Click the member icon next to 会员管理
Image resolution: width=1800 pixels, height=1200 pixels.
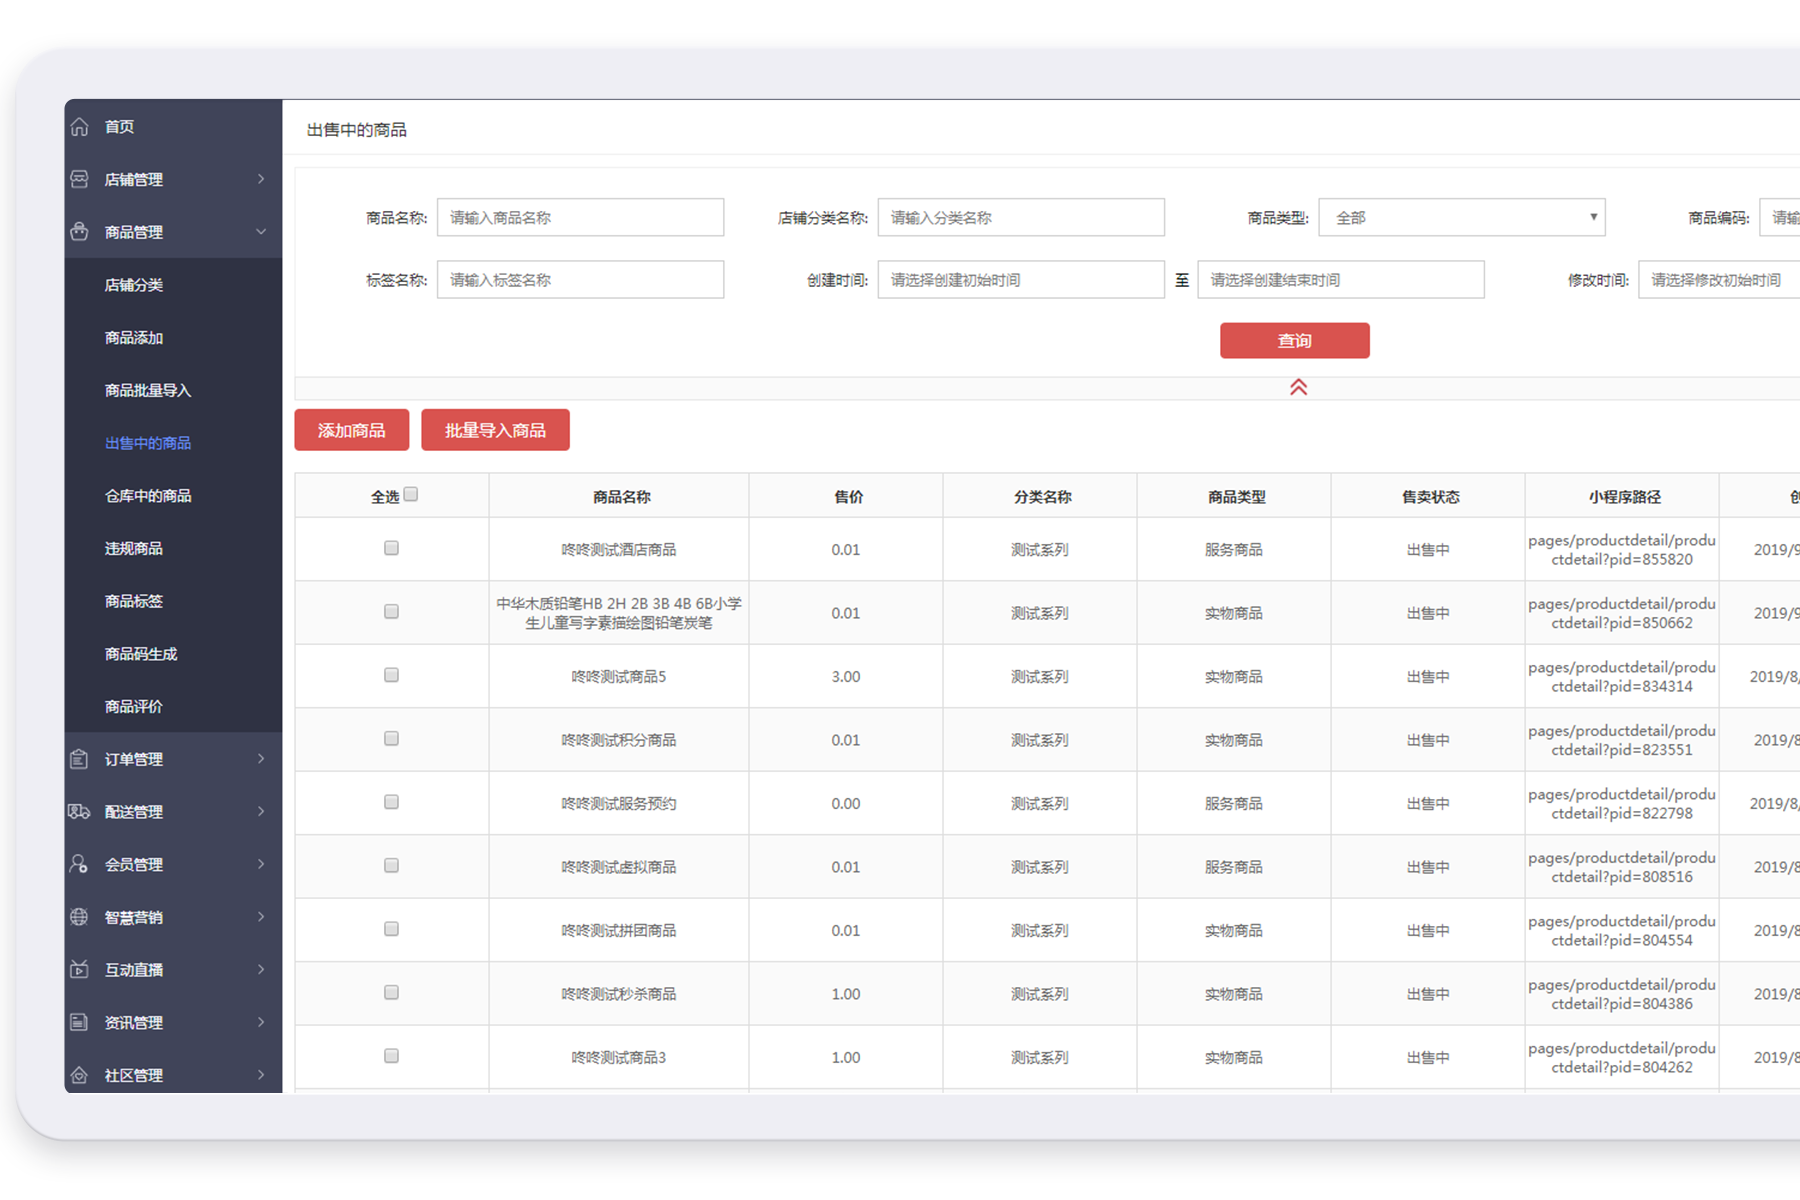(80, 864)
